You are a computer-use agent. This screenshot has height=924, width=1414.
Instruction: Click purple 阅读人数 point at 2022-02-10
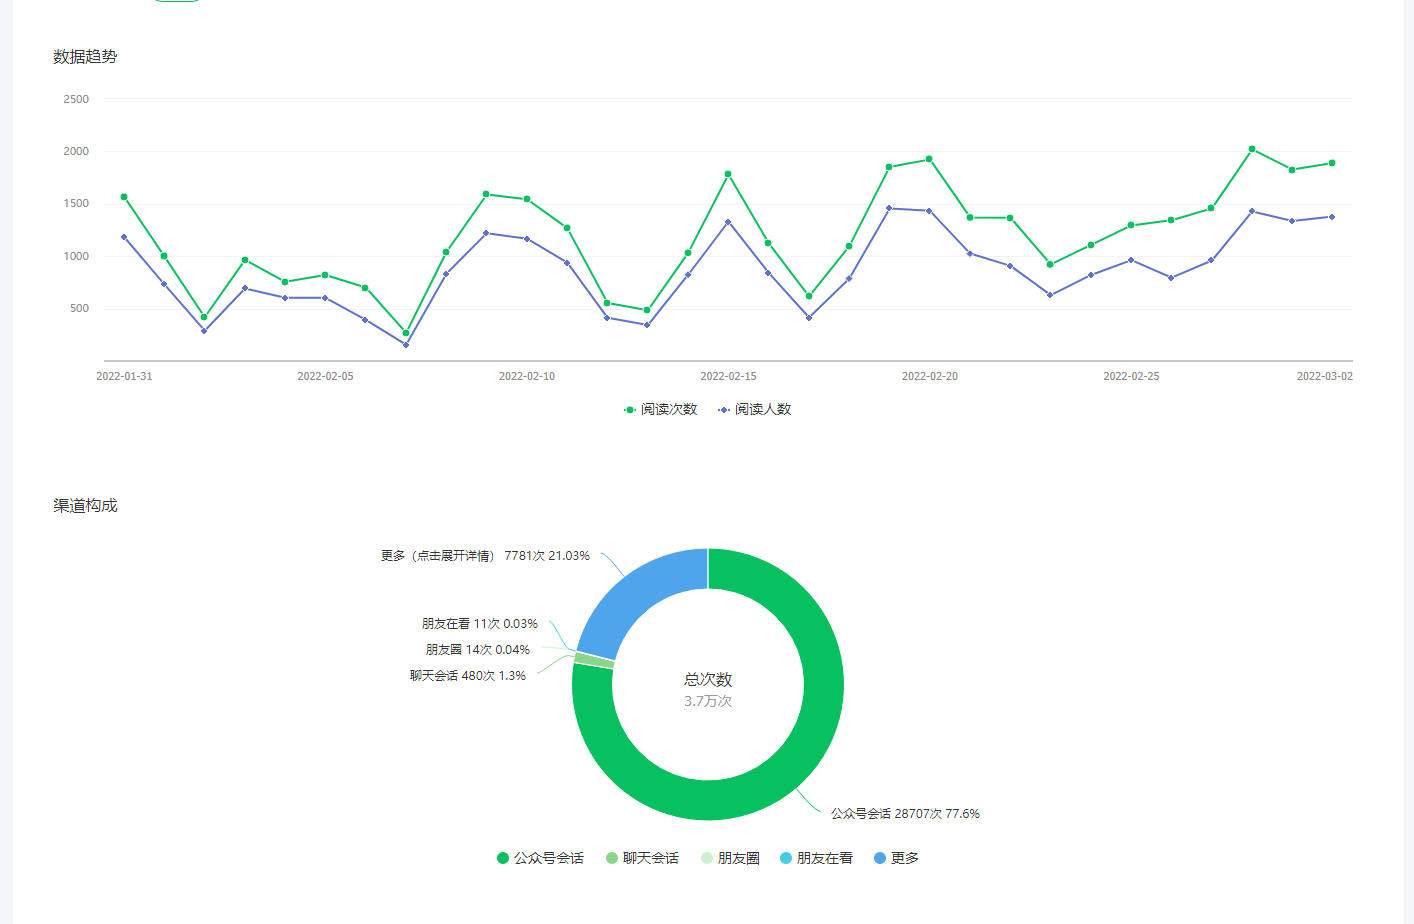pos(527,239)
